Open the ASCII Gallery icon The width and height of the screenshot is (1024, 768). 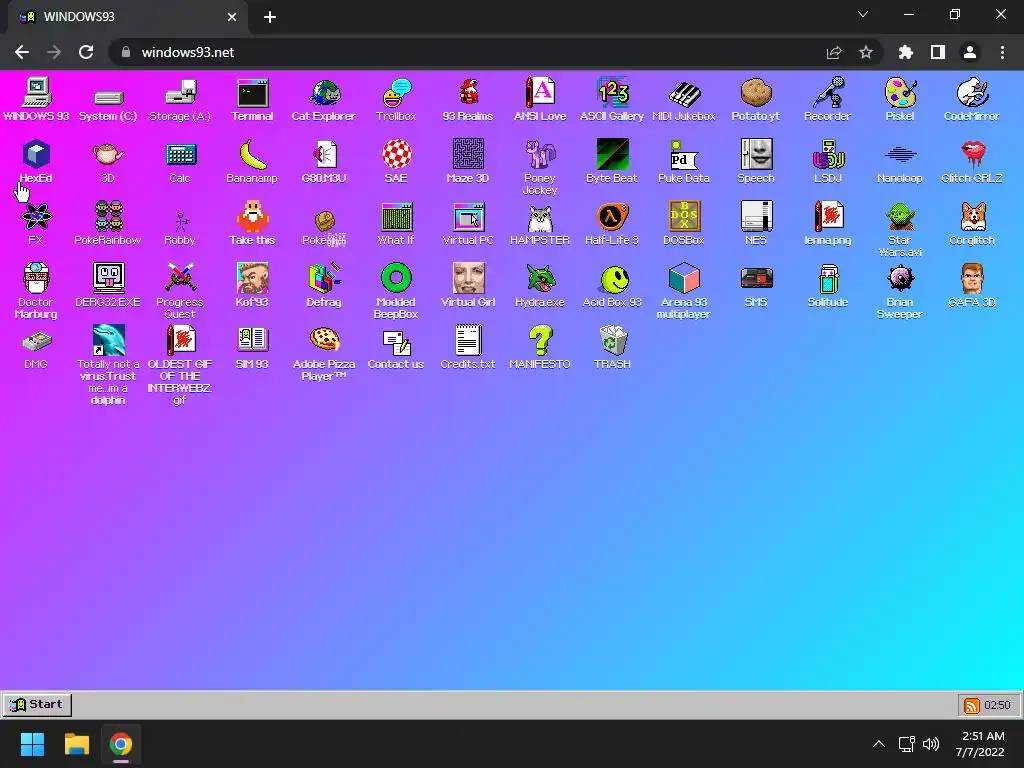coord(612,99)
